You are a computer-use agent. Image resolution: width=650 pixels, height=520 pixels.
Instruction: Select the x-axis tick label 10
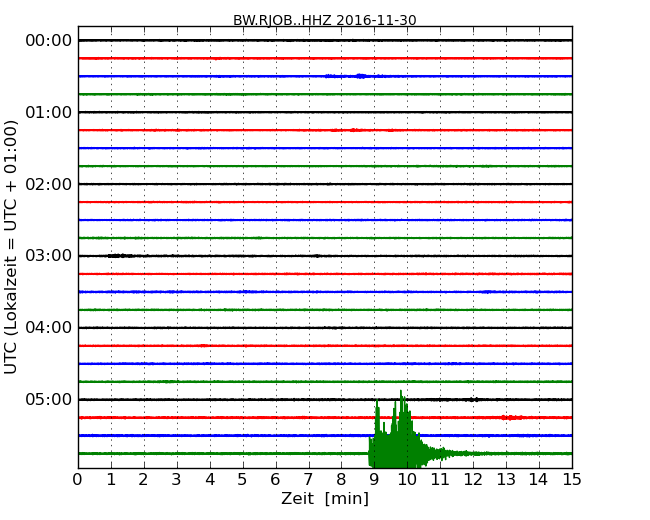407,480
